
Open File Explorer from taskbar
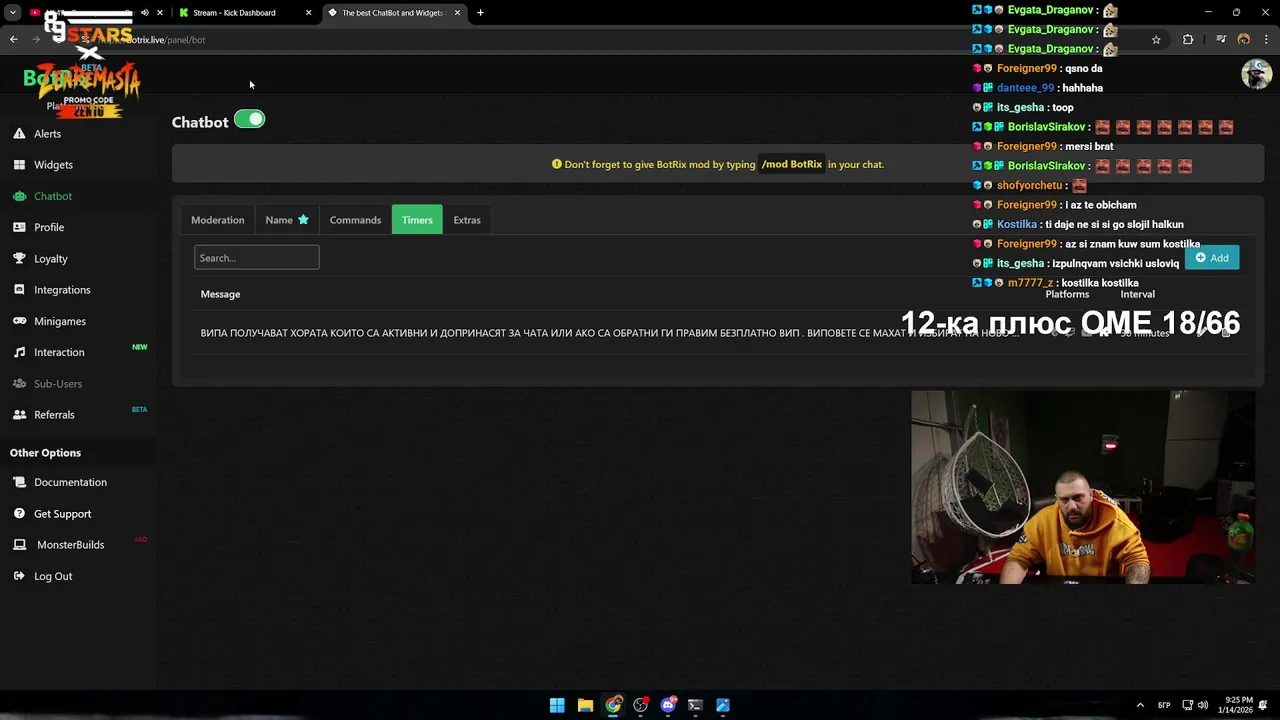[585, 705]
